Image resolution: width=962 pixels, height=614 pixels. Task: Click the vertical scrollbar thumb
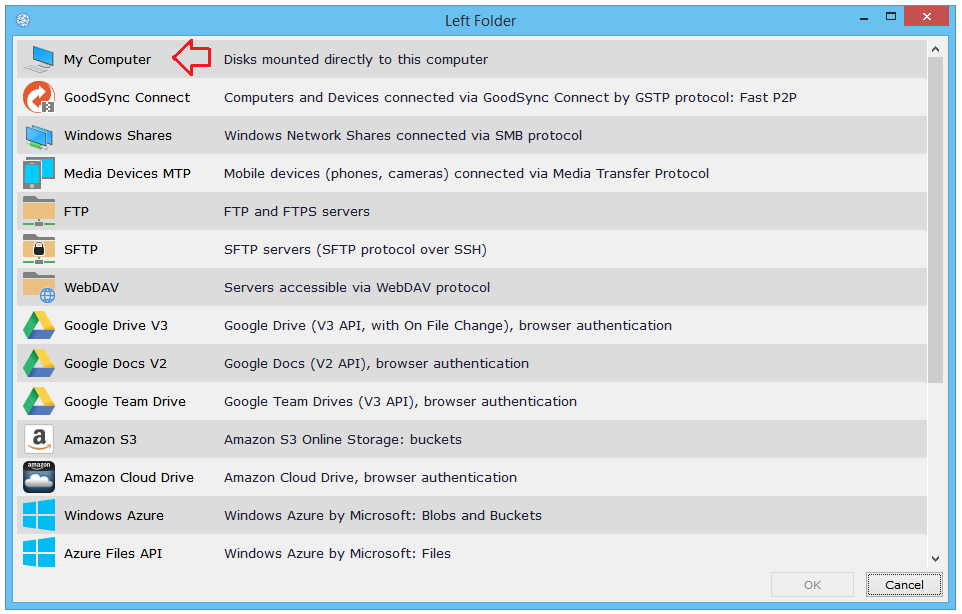935,220
